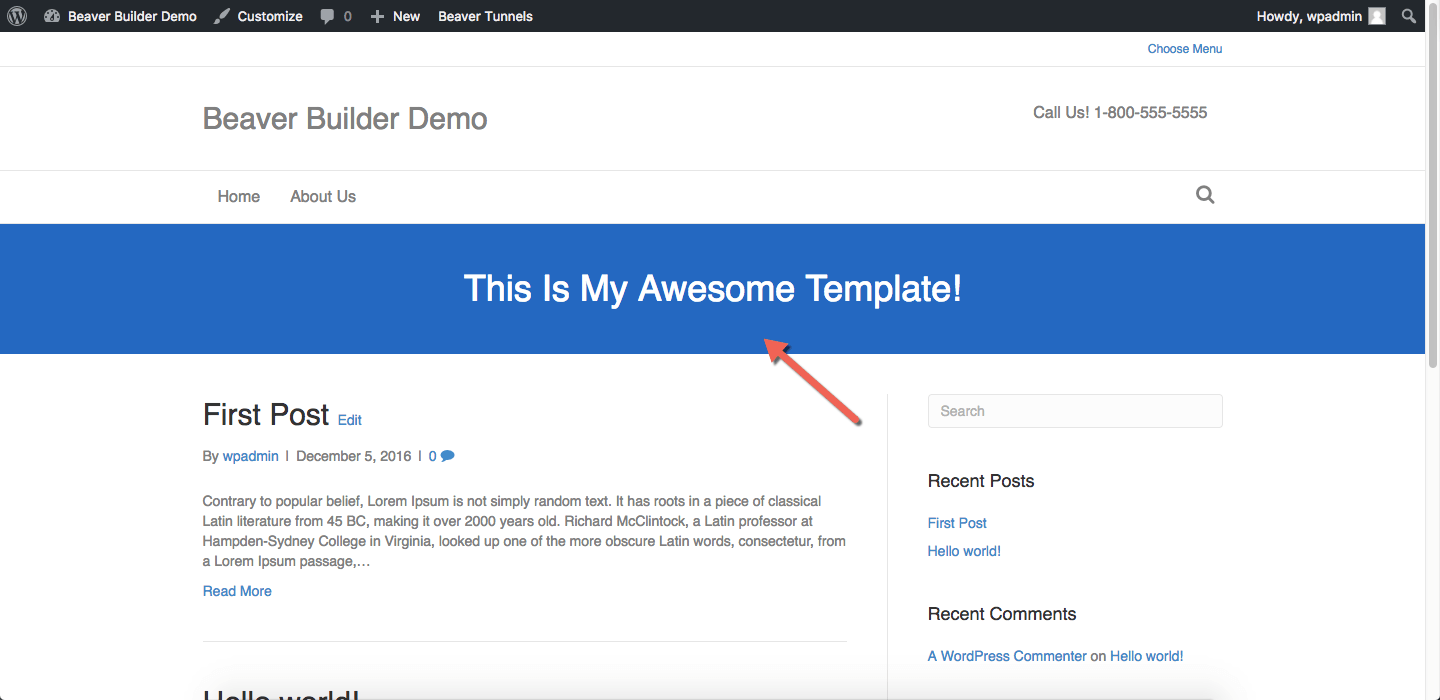
Task: Open Hello world! in Recent Posts
Action: (x=964, y=551)
